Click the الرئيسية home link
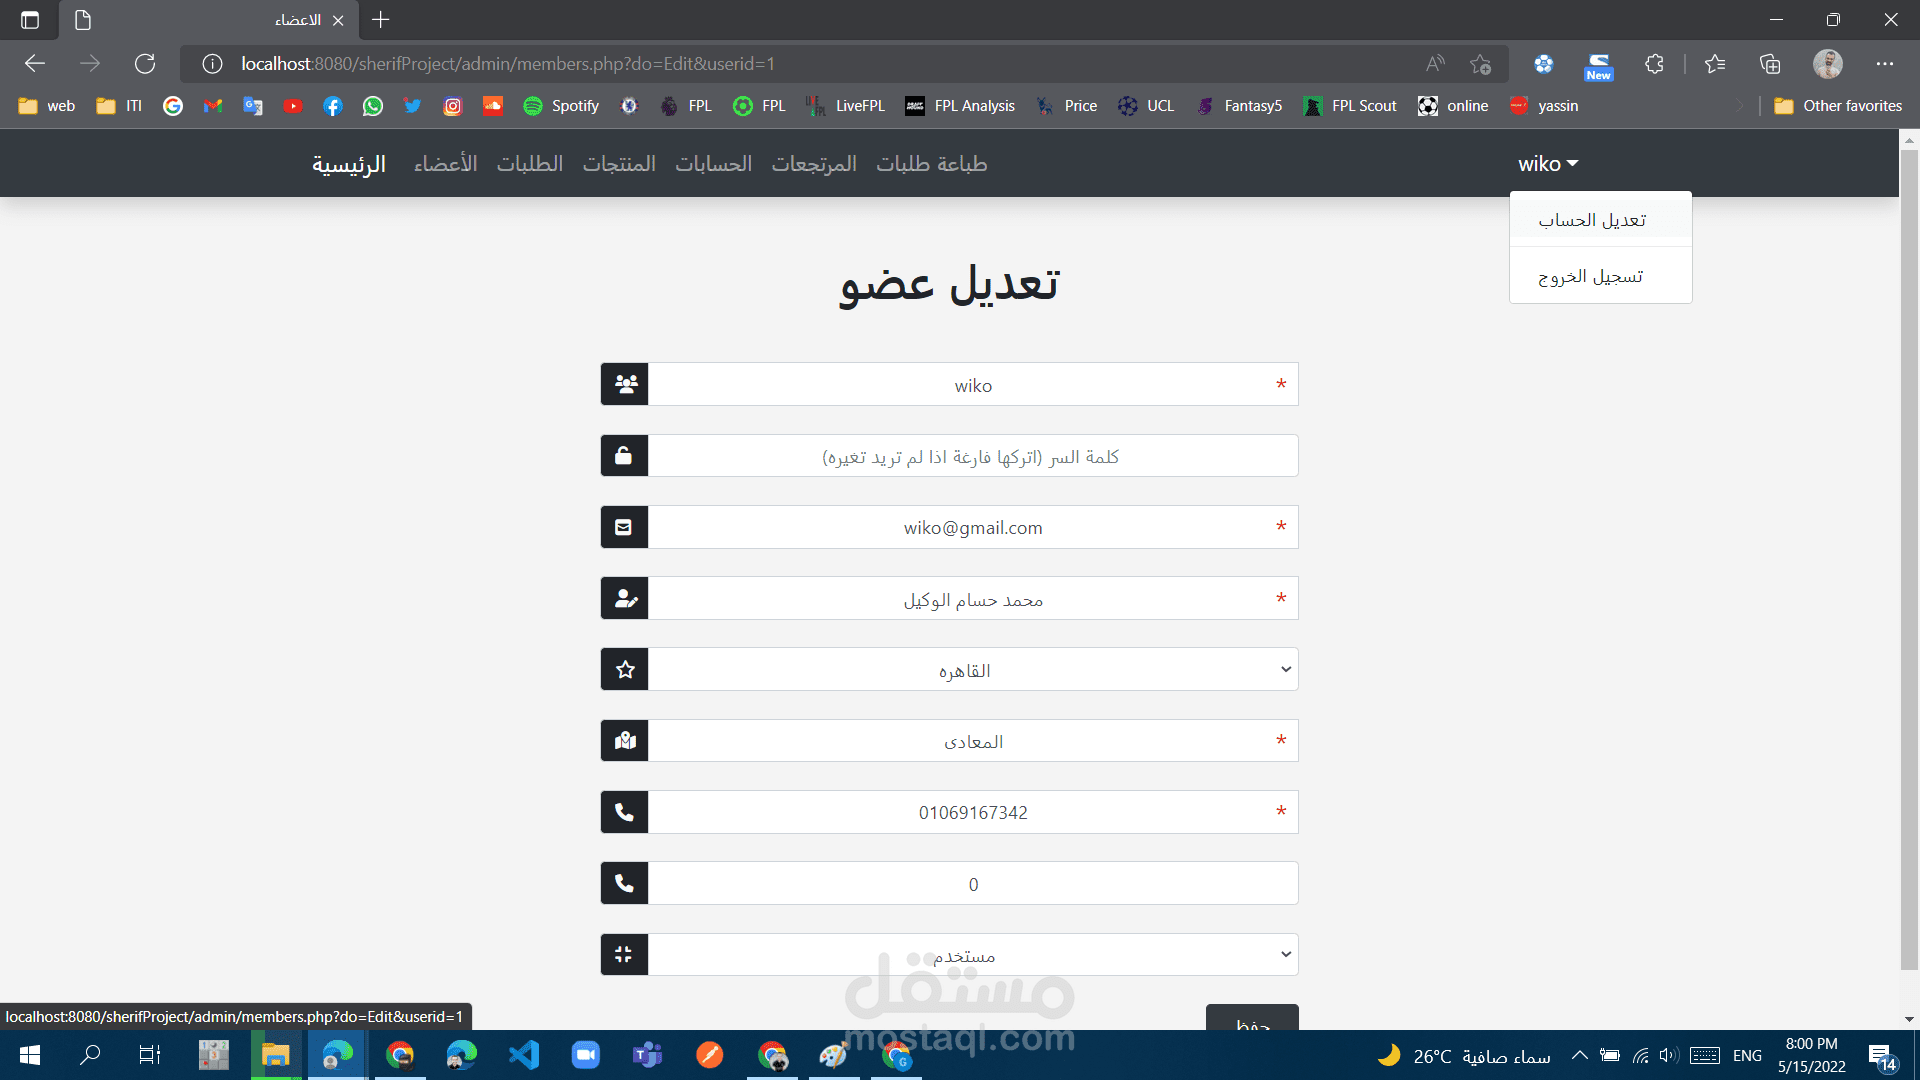The height and width of the screenshot is (1080, 1920). pos(348,164)
